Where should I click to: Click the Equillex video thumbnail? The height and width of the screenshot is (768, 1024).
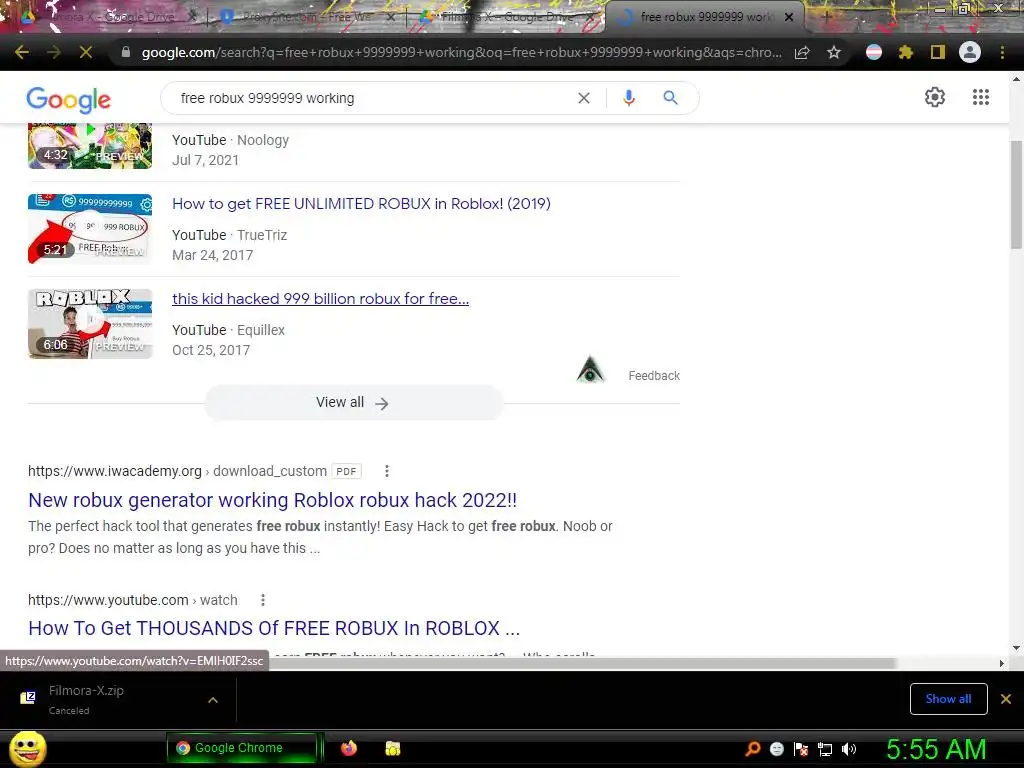[90, 324]
